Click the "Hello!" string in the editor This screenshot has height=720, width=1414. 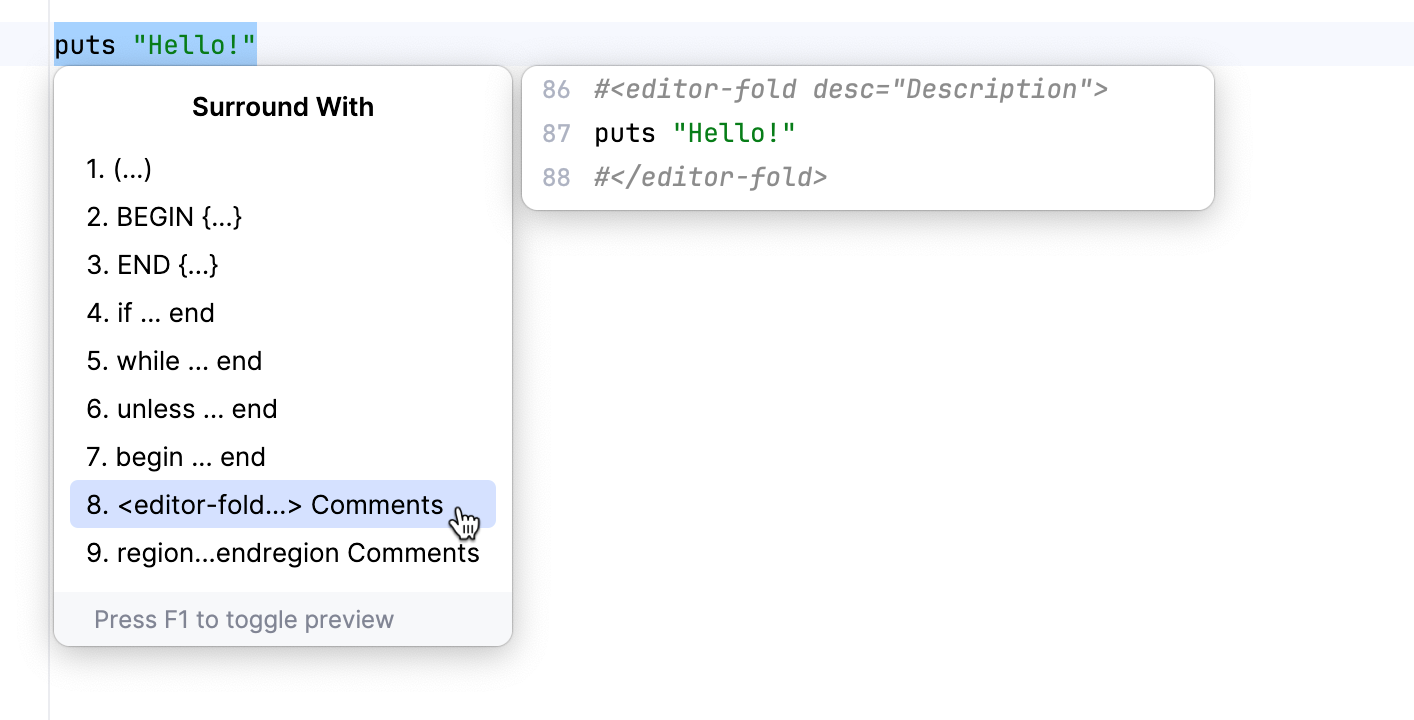[x=195, y=45]
